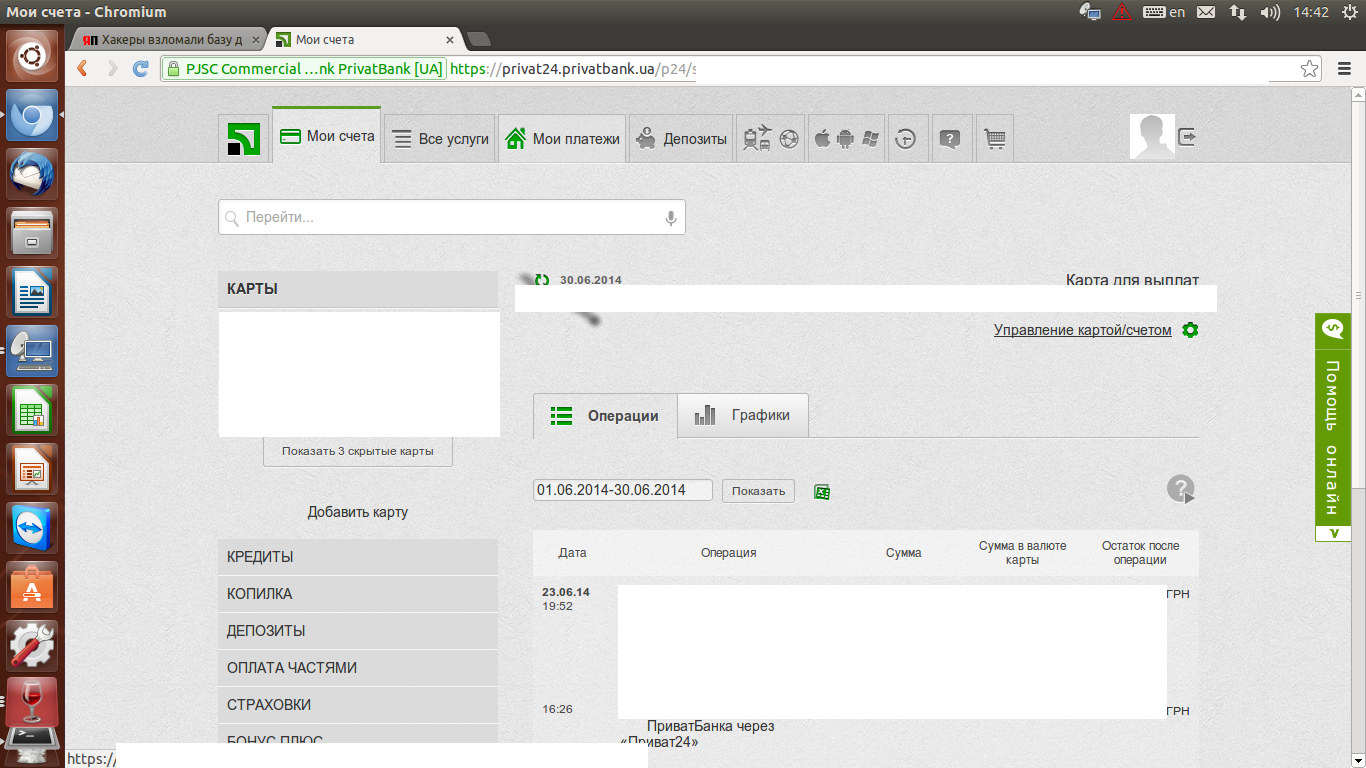This screenshot has width=1366, height=768.
Task: Open Управление картой/счетом link
Action: click(x=1083, y=330)
